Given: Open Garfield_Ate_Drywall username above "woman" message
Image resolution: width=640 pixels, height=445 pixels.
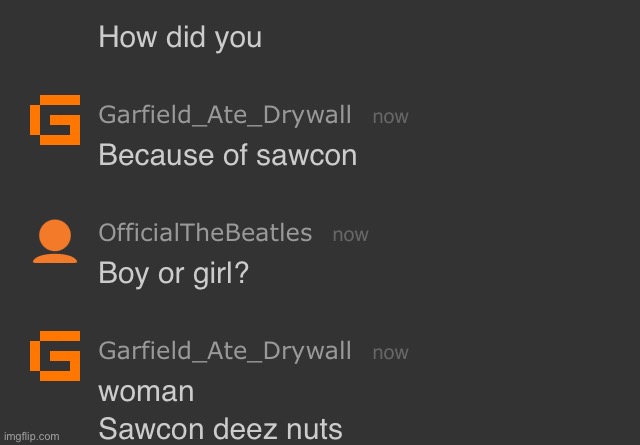Looking at the screenshot, I should click(x=224, y=351).
